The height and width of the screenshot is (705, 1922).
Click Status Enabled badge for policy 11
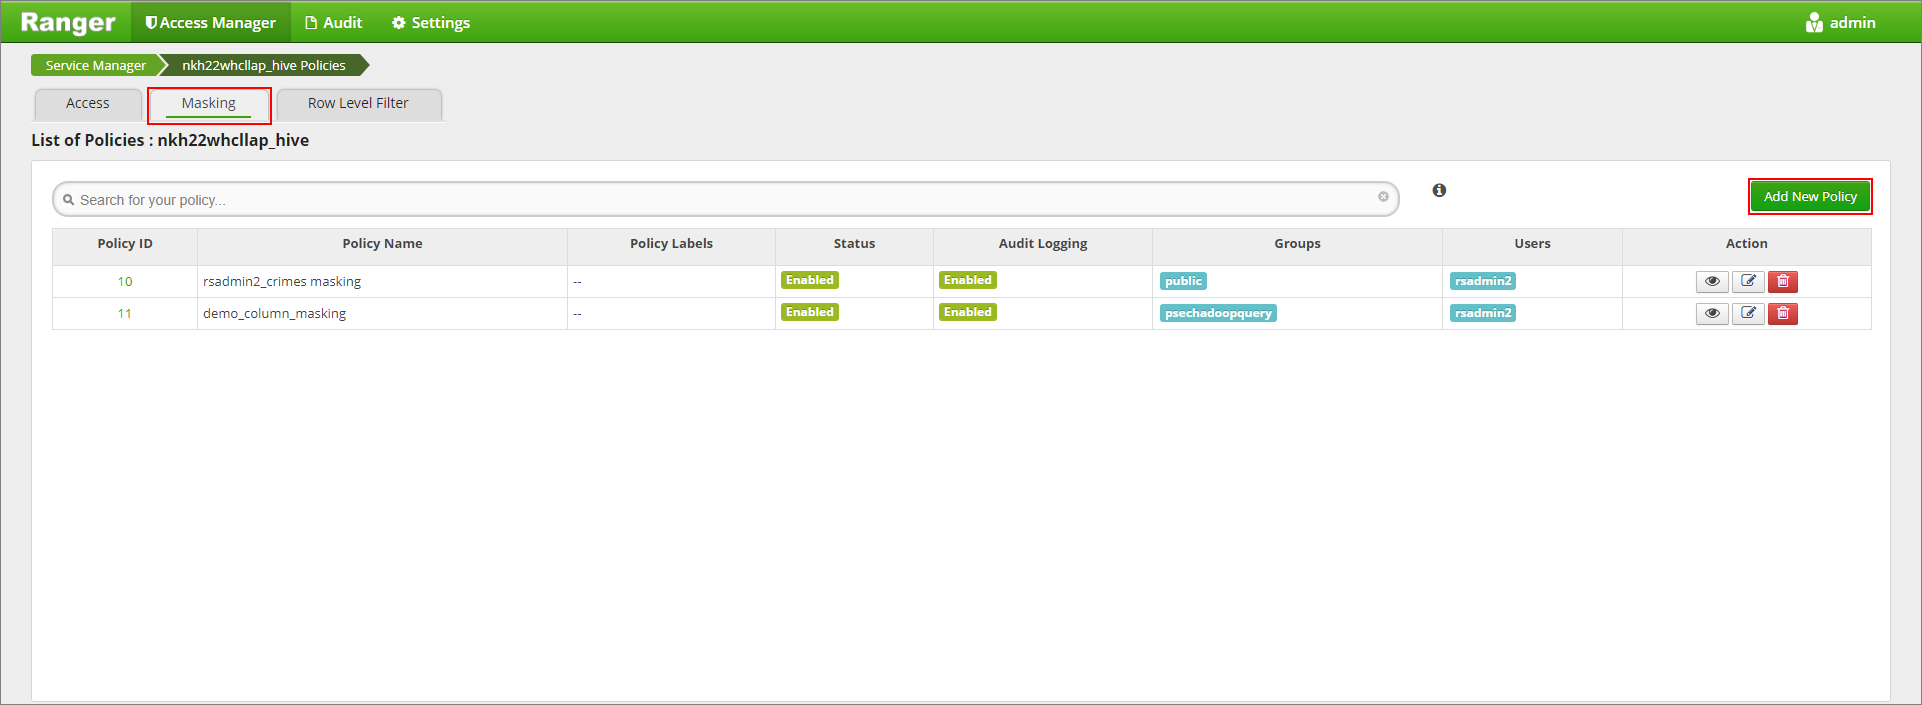click(810, 312)
